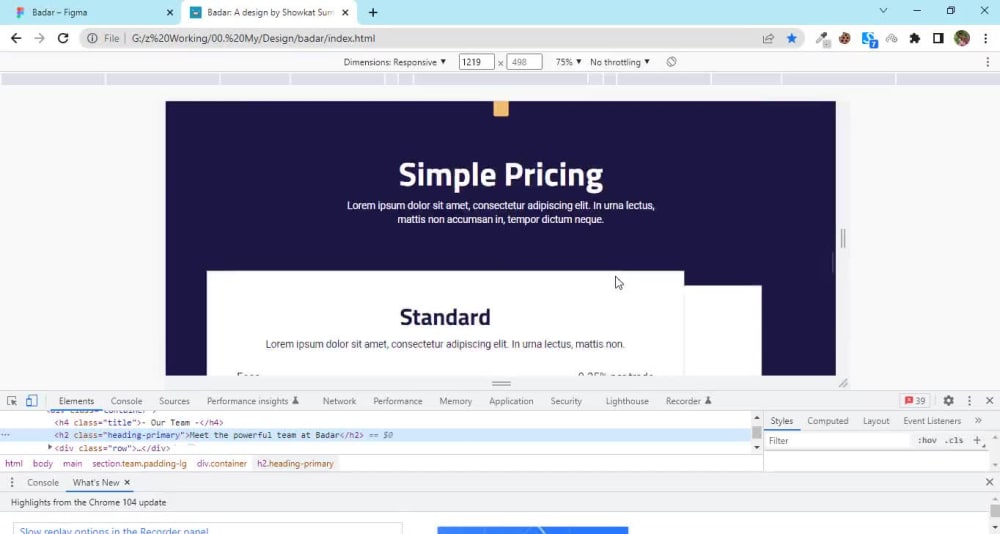Image resolution: width=1000 pixels, height=534 pixels.
Task: Close the Badar – Figma tab
Action: [170, 12]
